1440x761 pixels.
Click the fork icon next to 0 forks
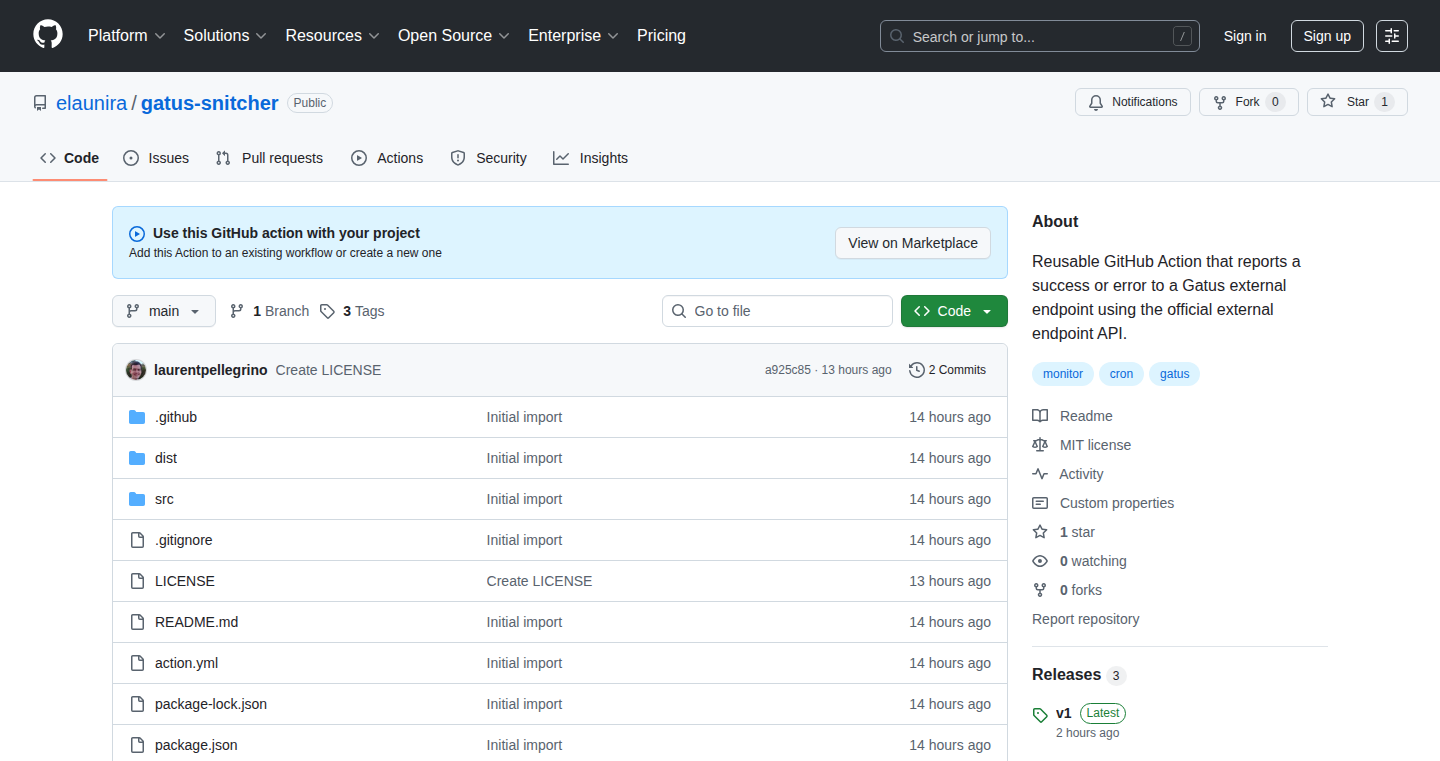pyautogui.click(x=1040, y=590)
